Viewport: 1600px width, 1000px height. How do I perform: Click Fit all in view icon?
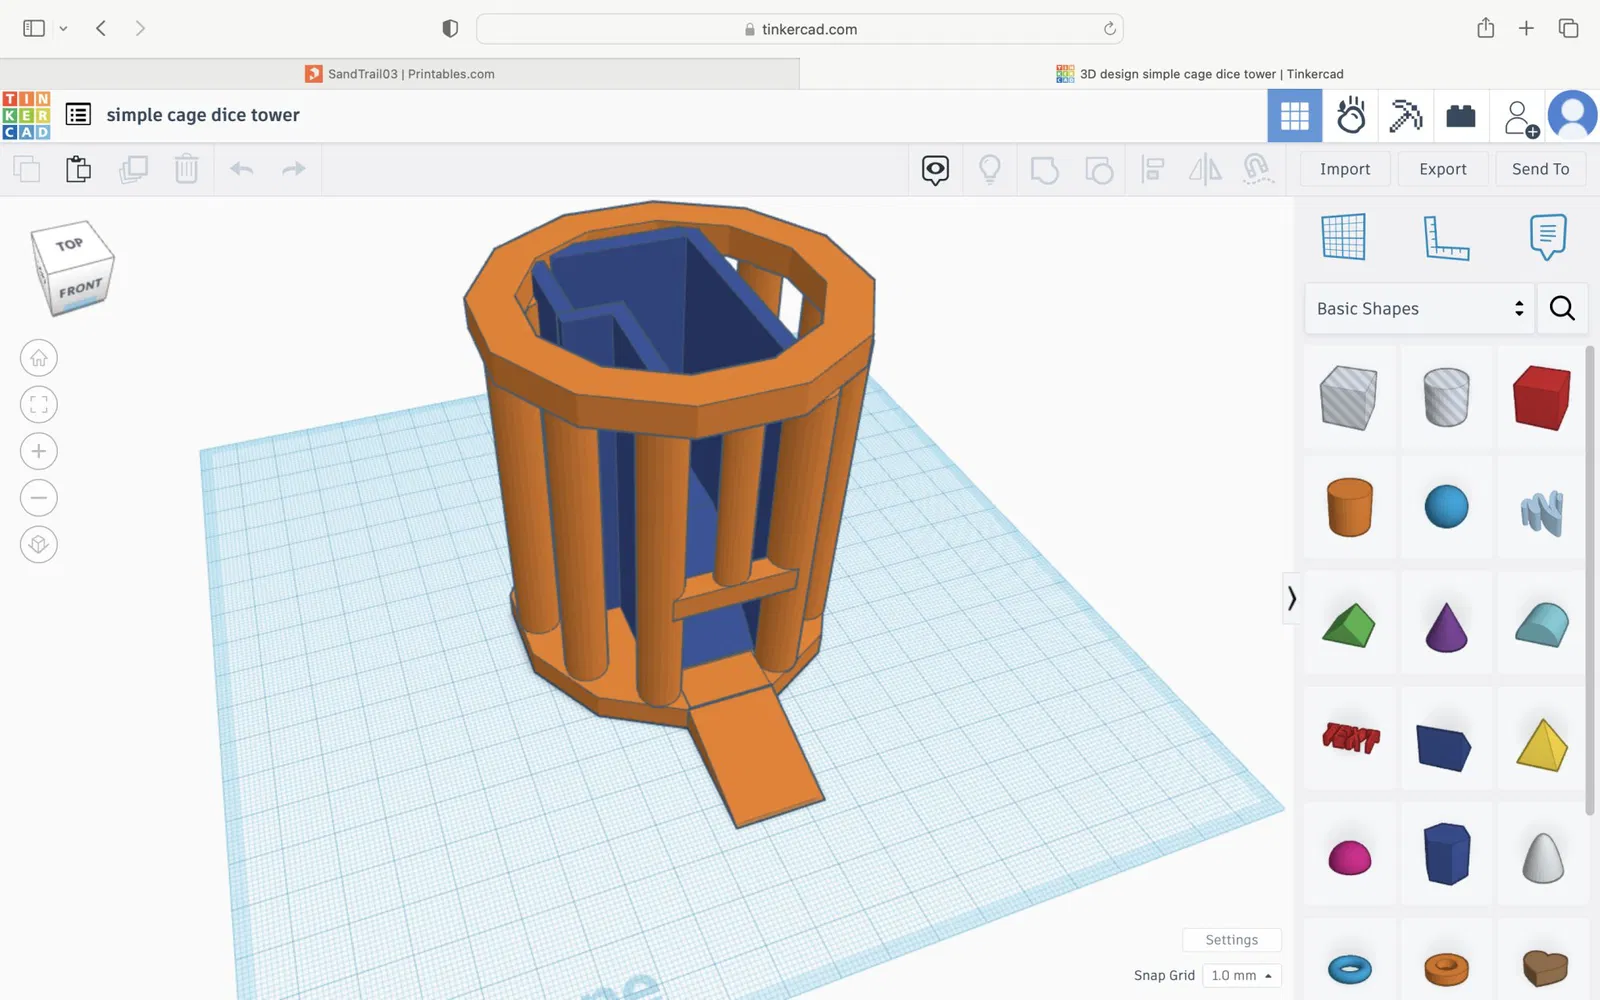tap(39, 405)
